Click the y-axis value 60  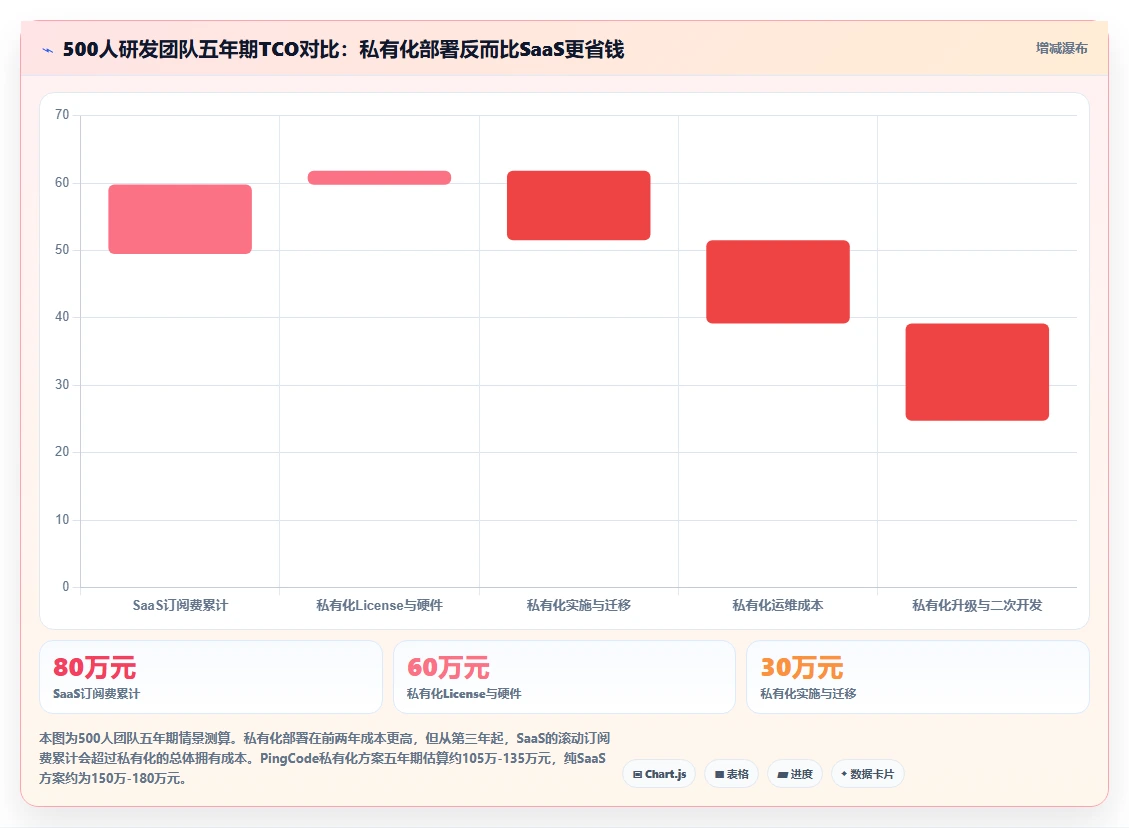coord(62,183)
